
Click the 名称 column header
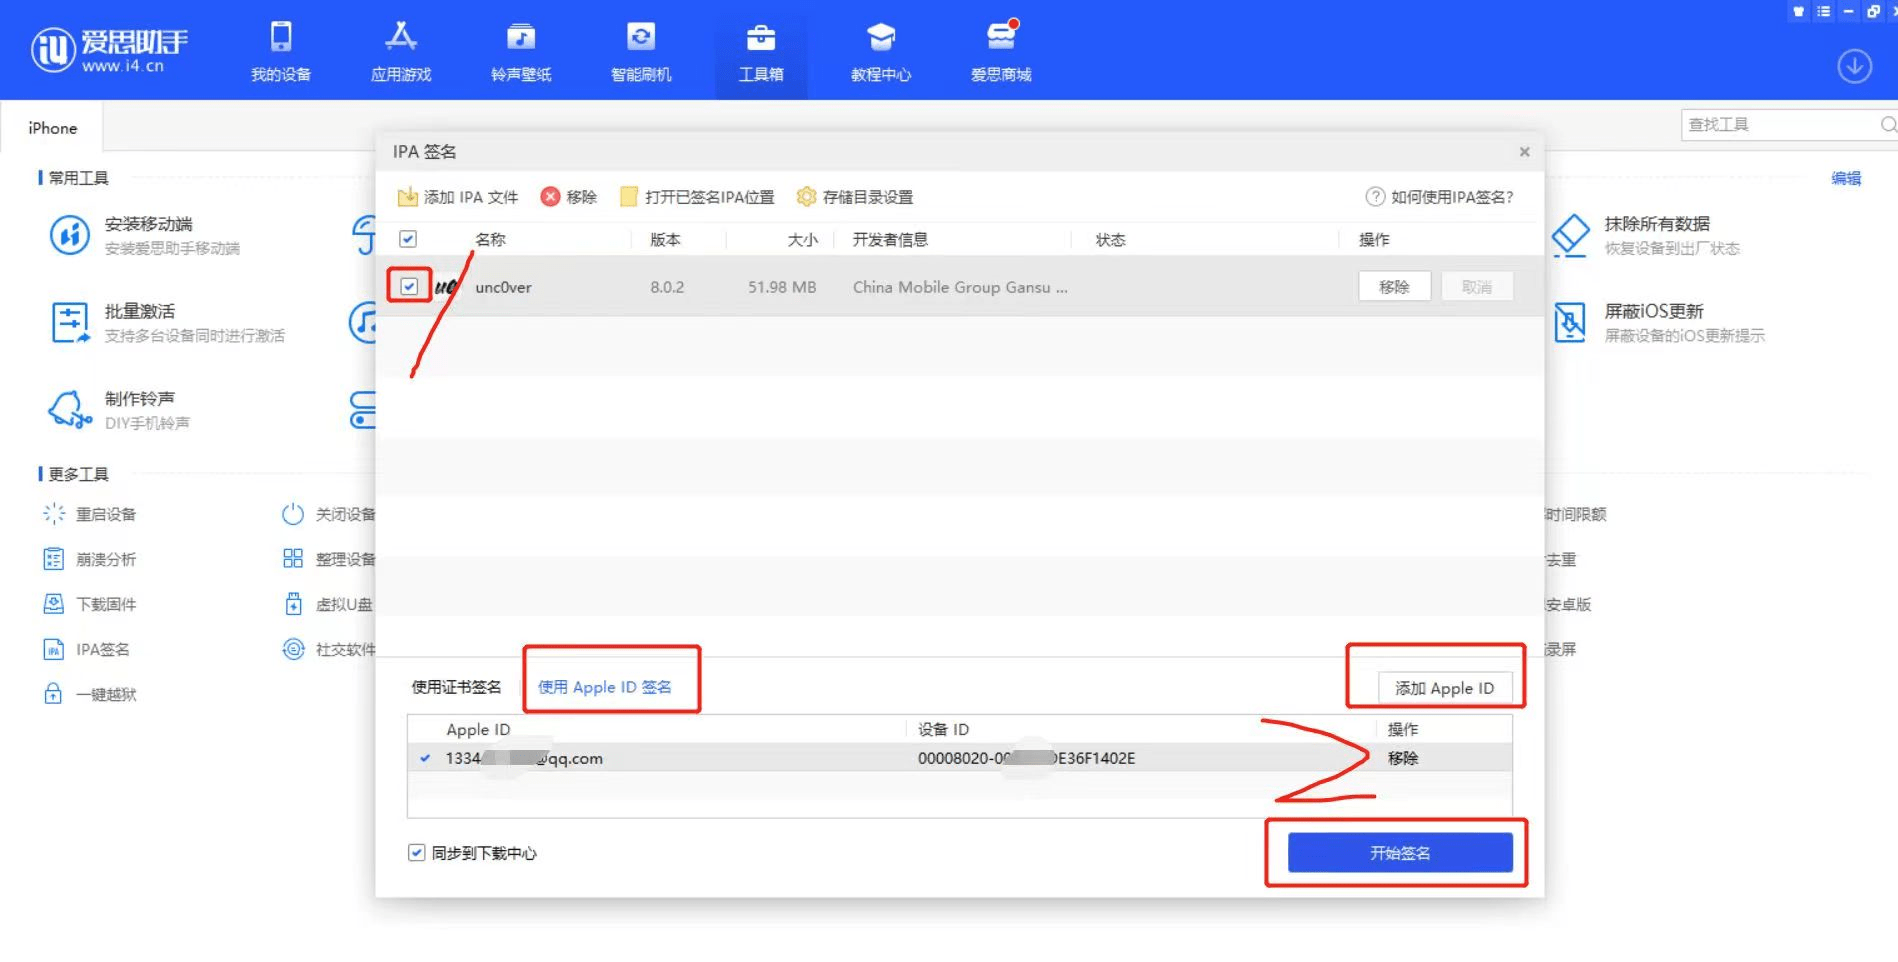490,240
